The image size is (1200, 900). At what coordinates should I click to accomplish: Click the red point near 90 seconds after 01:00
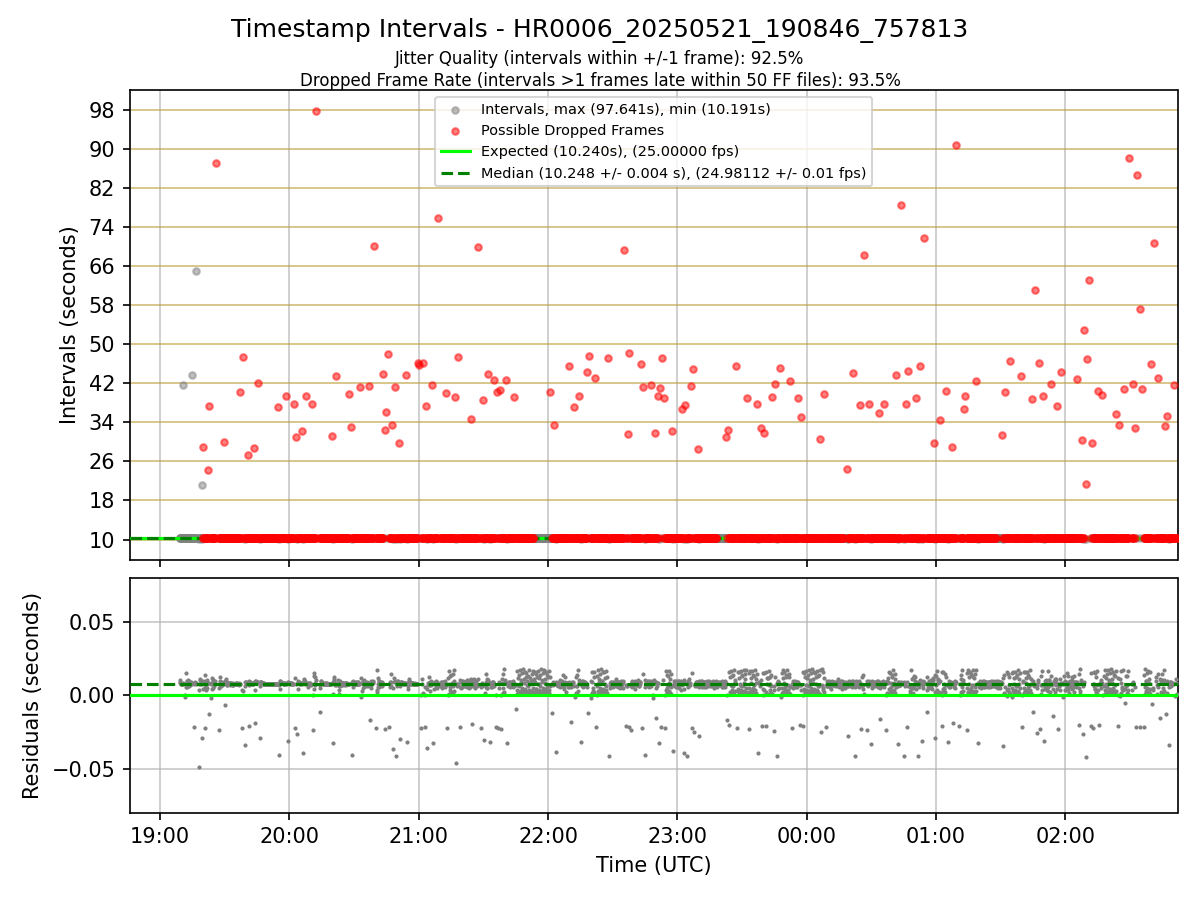tap(956, 145)
